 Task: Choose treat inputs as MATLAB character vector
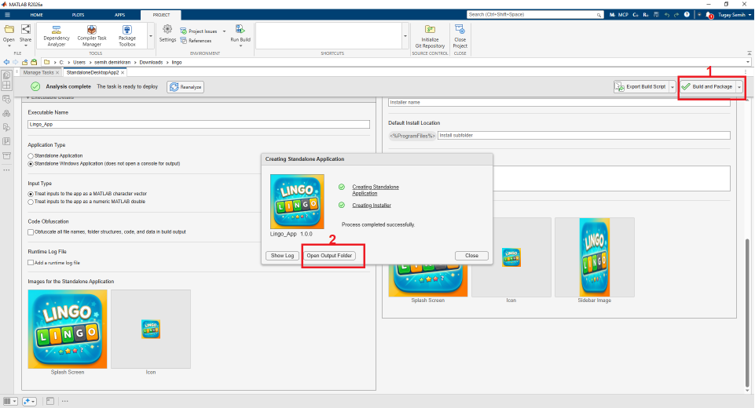tap(30, 194)
